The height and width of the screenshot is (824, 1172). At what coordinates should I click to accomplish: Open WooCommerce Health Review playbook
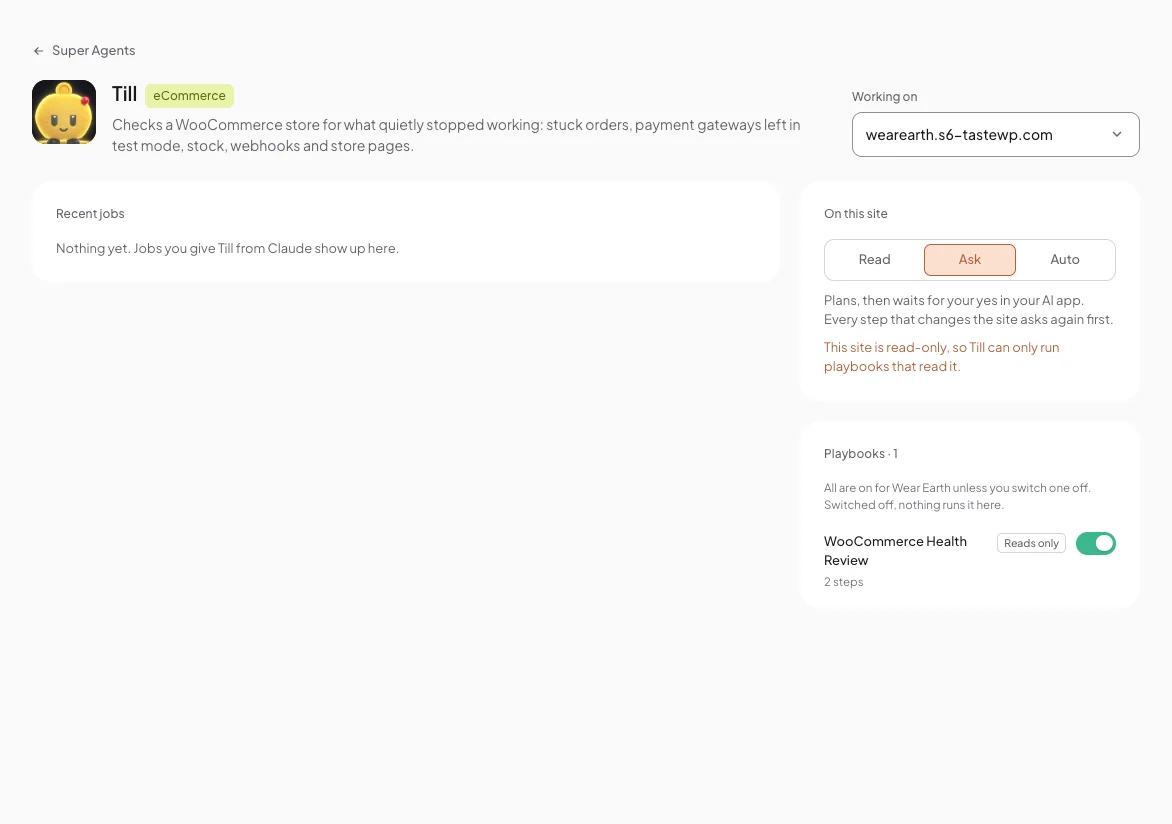click(x=895, y=551)
